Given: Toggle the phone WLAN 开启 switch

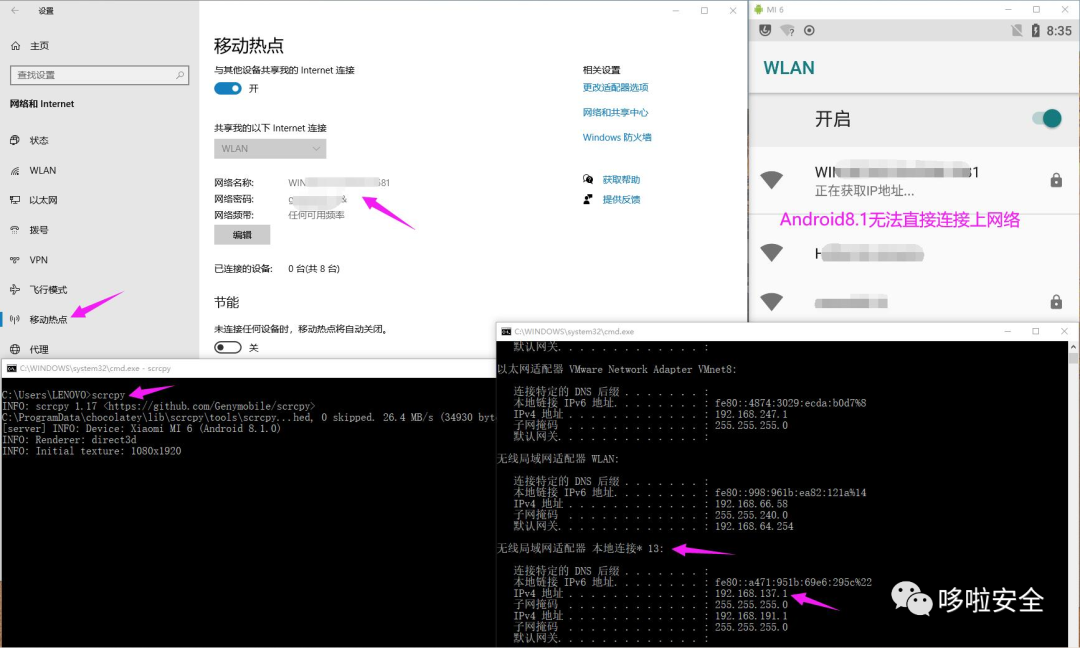Looking at the screenshot, I should point(1046,118).
